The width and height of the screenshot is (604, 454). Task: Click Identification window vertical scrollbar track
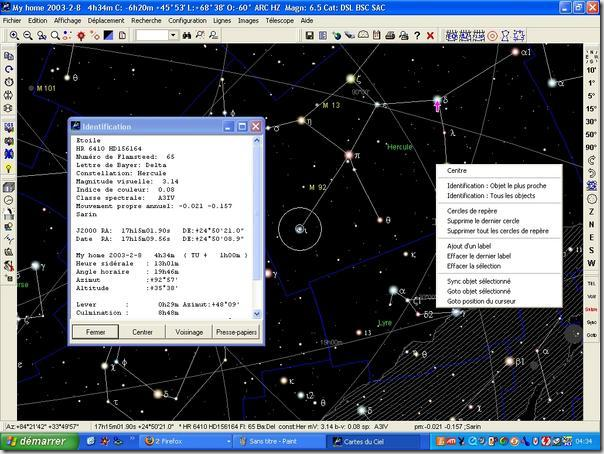pyautogui.click(x=257, y=227)
